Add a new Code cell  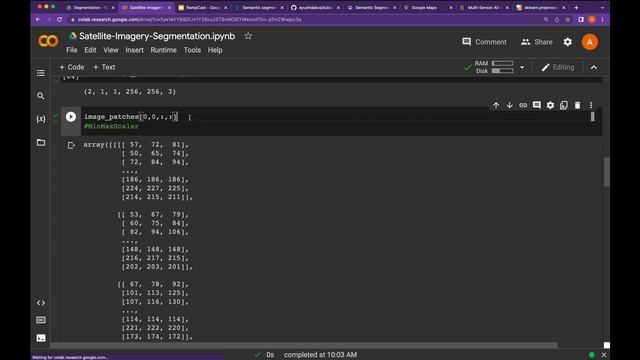[x=72, y=67]
